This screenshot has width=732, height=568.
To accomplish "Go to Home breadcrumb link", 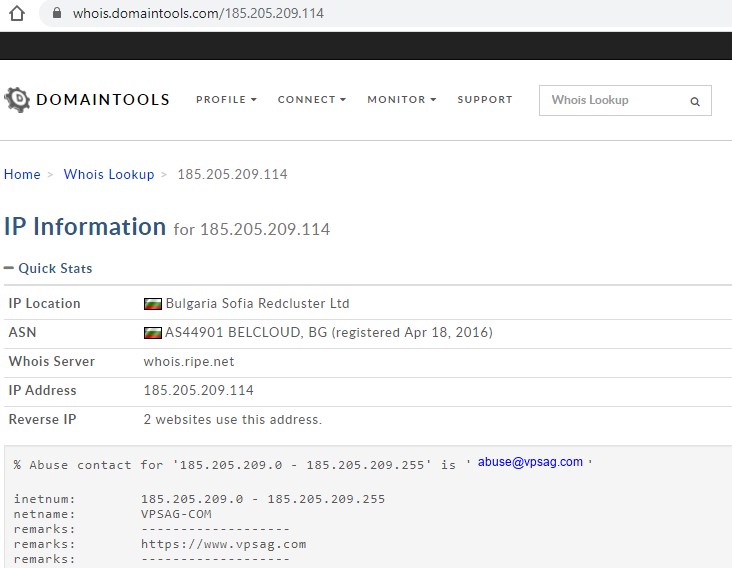I will click(x=22, y=174).
